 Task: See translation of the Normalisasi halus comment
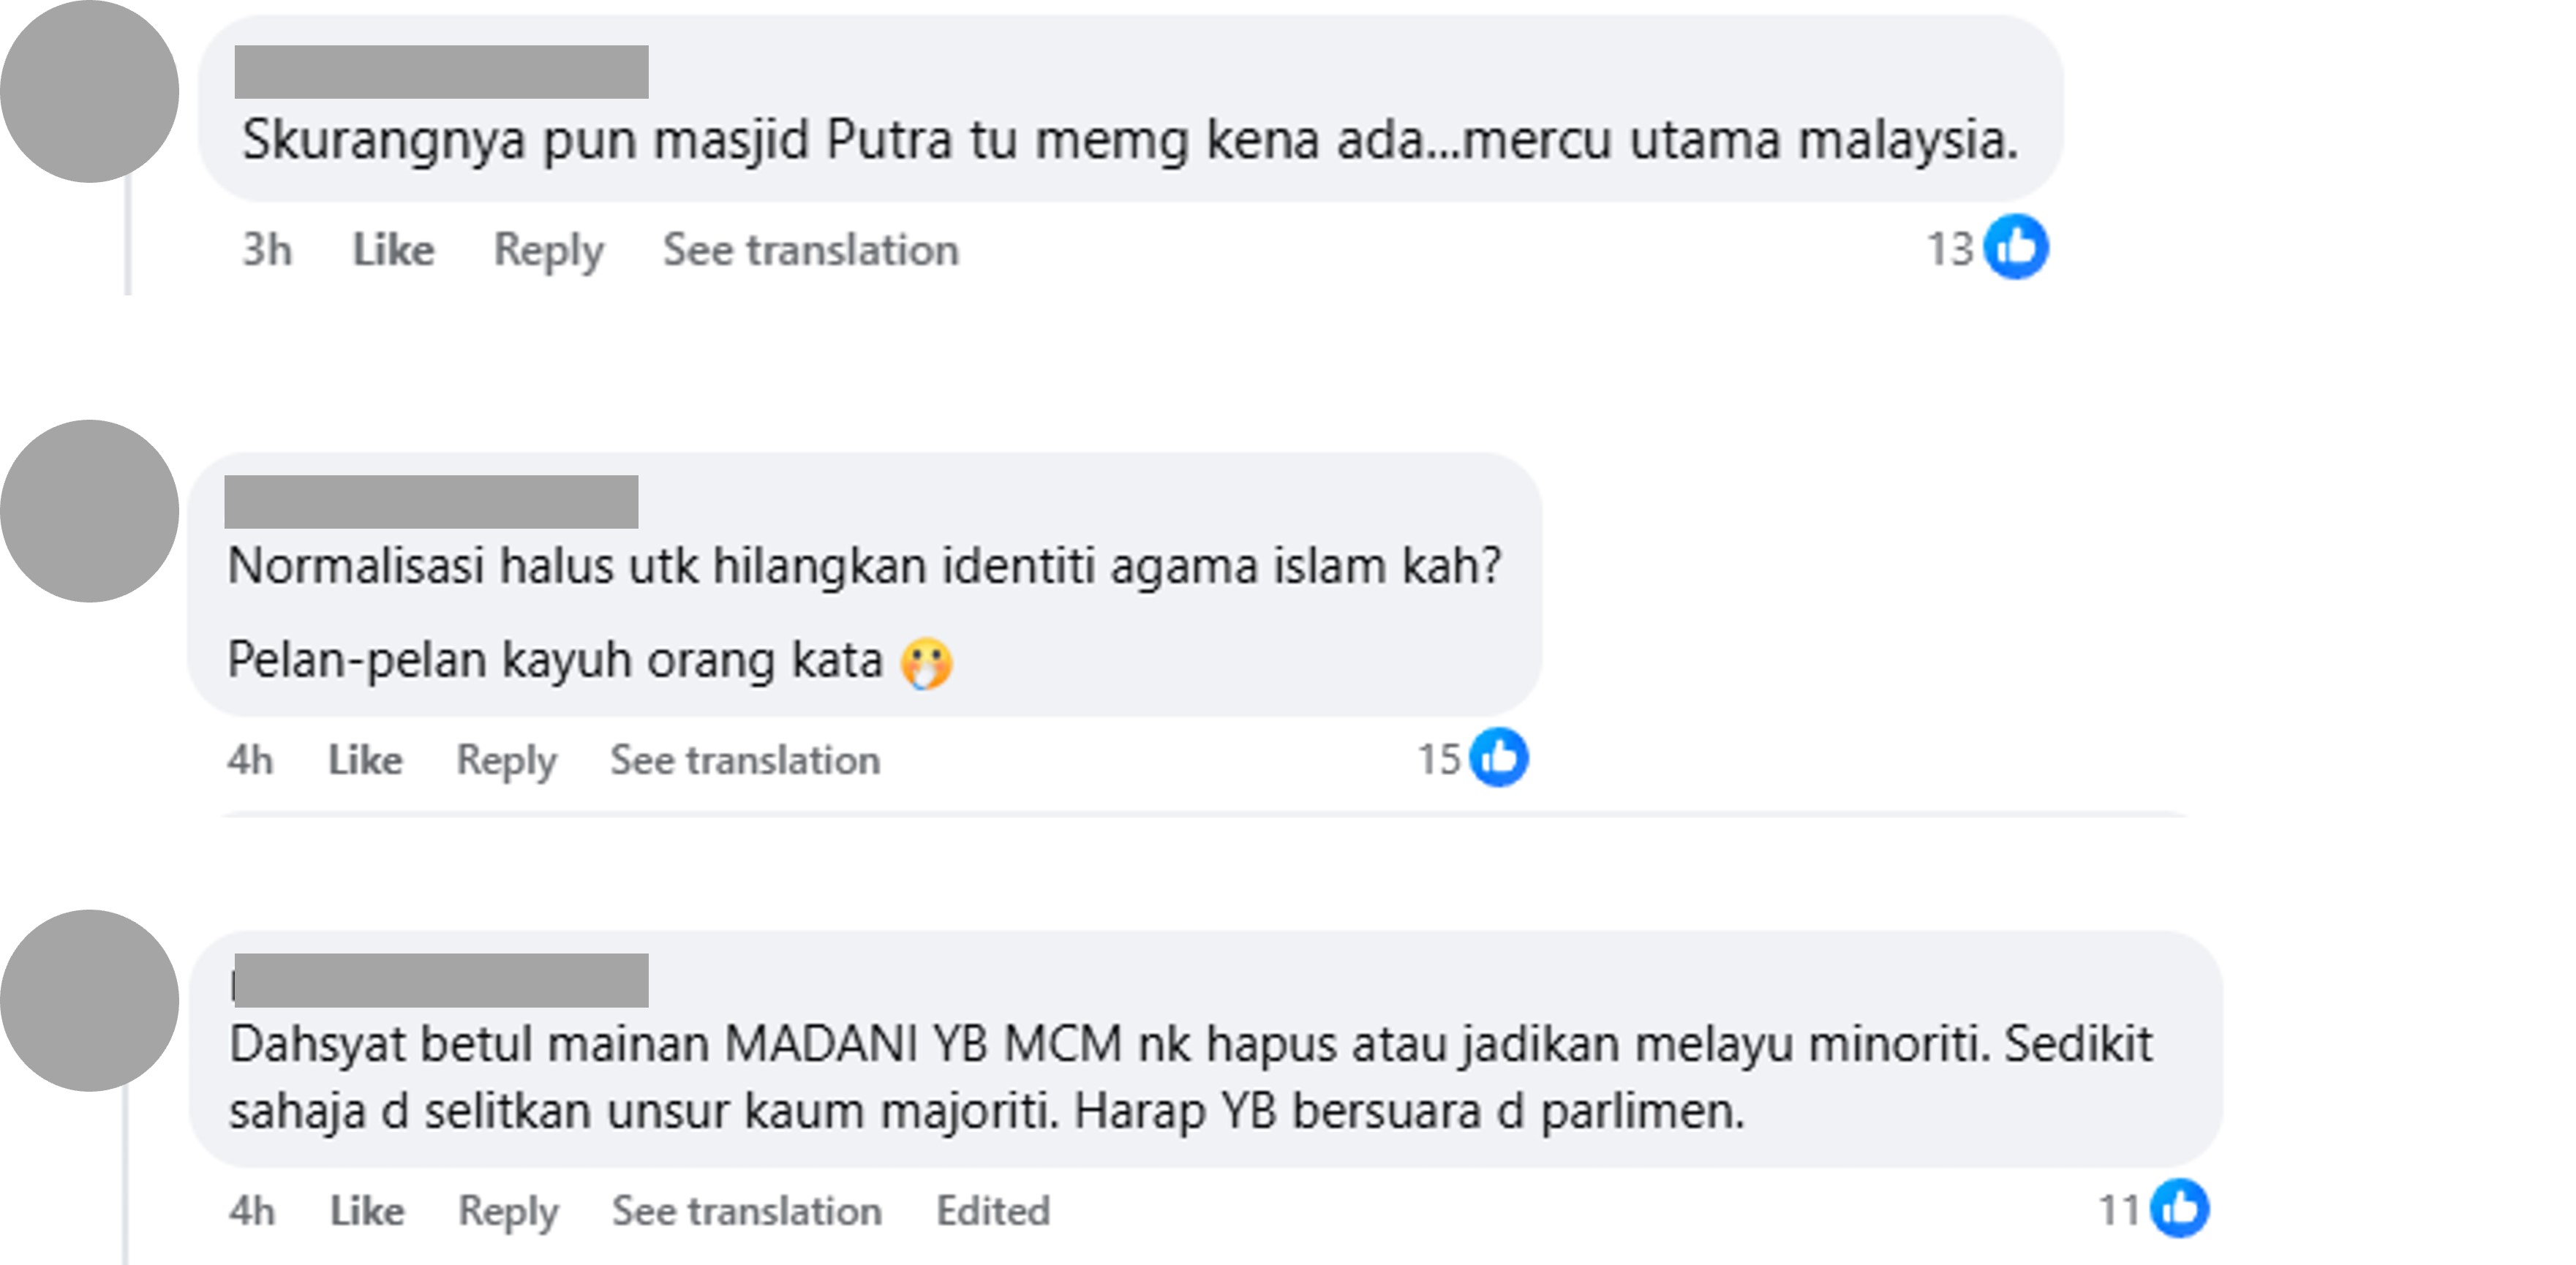coord(745,760)
